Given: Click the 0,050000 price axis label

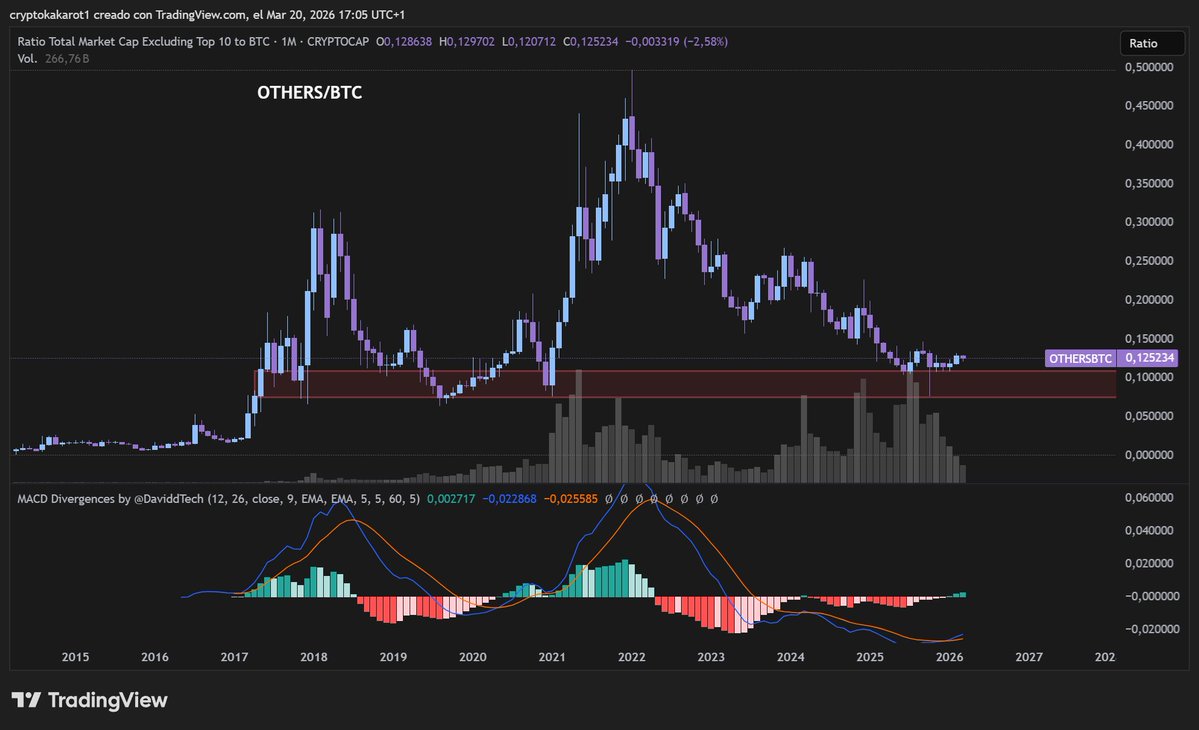Looking at the screenshot, I should tap(1149, 416).
